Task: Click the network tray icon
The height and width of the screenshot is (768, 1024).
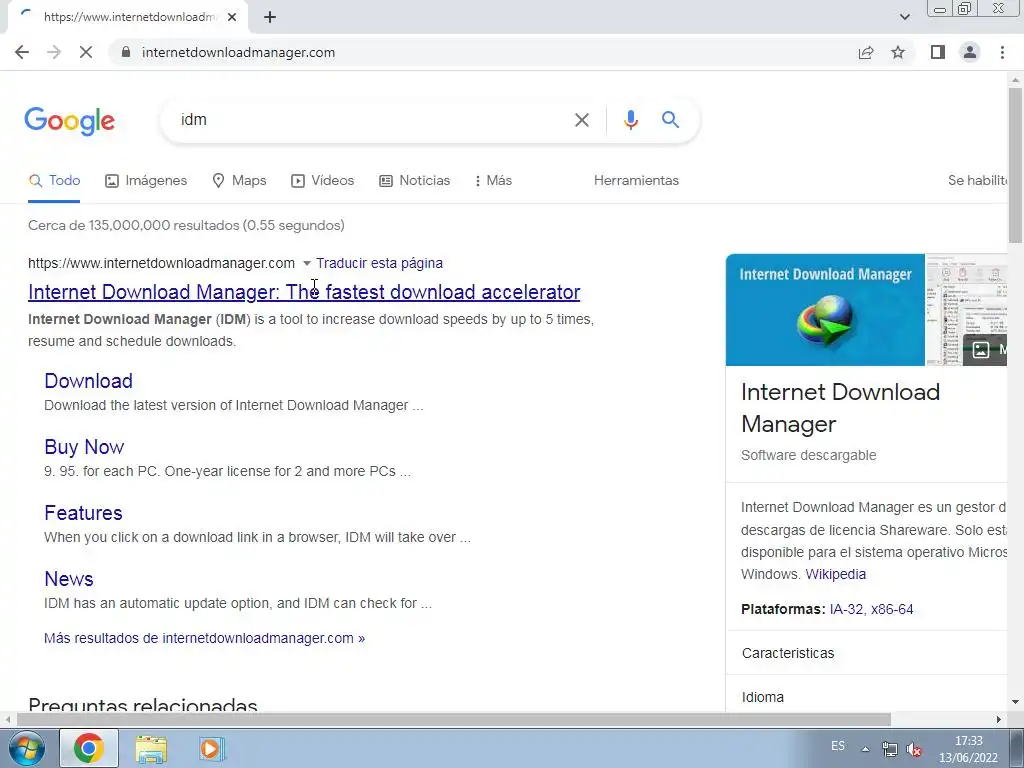Action: click(889, 749)
